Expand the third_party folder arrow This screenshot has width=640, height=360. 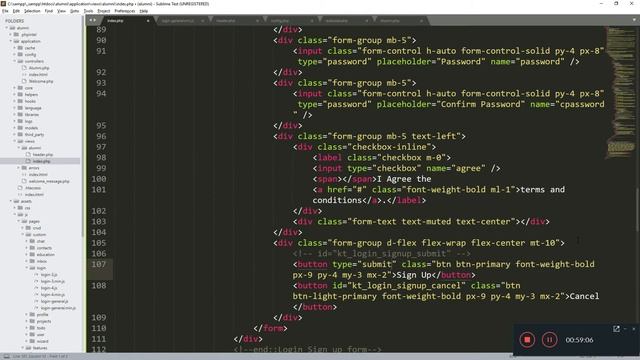[15, 134]
